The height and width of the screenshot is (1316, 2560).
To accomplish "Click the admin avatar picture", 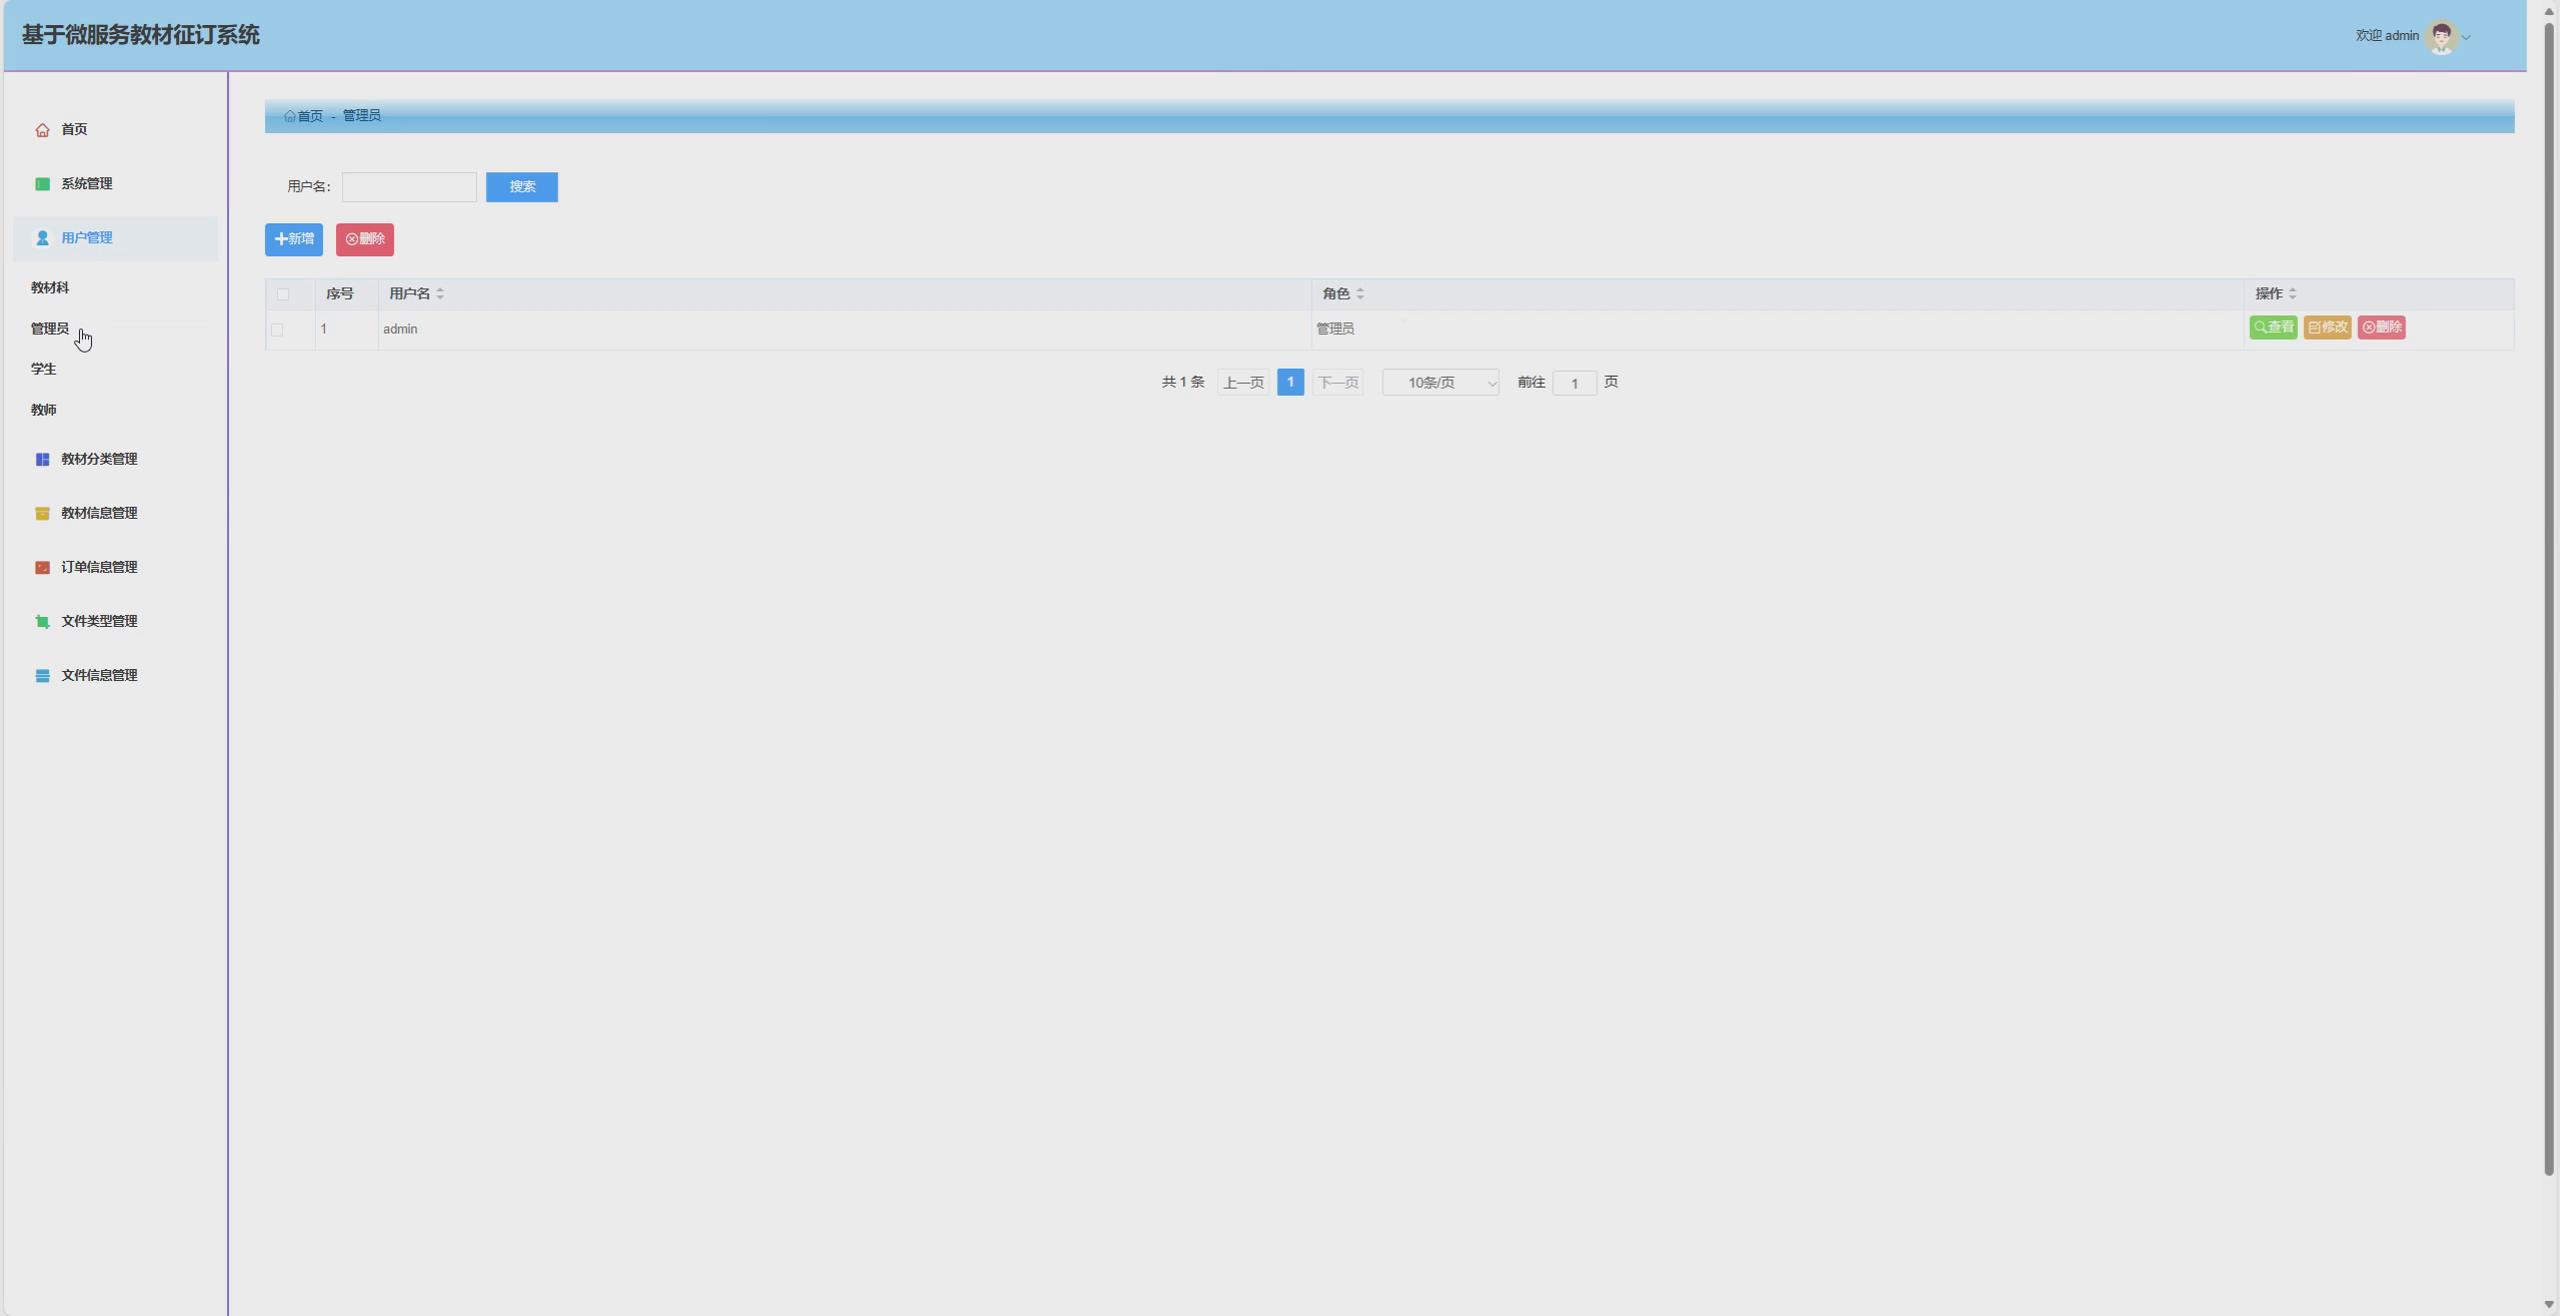I will (2441, 37).
